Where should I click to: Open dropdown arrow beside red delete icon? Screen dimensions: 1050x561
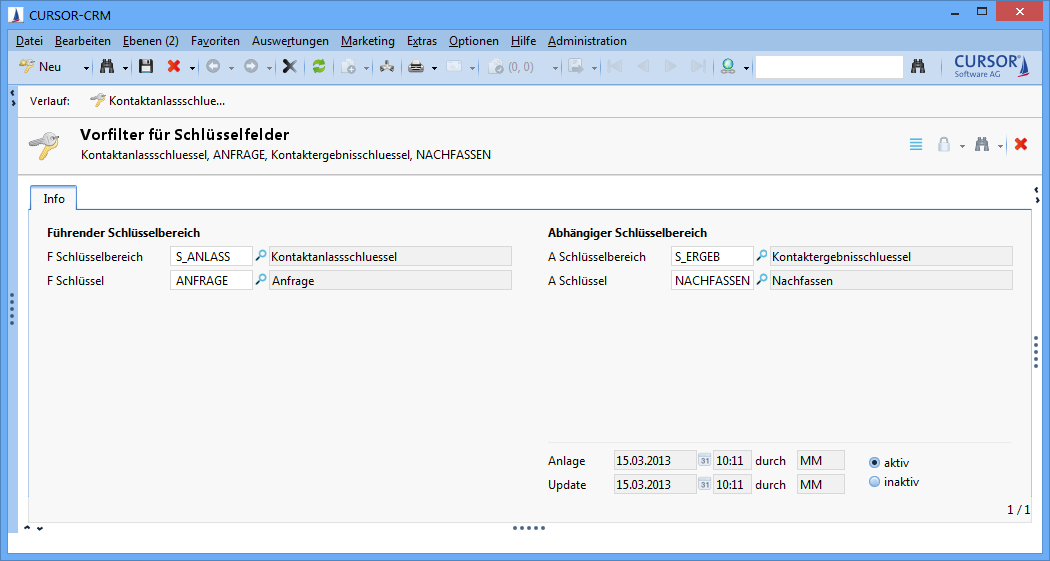tap(191, 68)
